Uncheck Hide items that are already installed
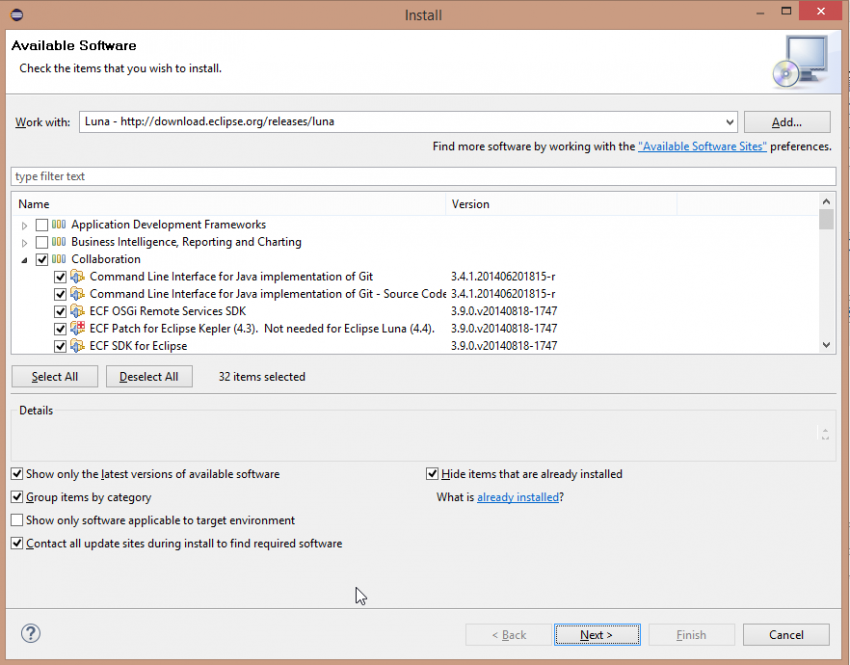The width and height of the screenshot is (850, 665). click(x=433, y=474)
